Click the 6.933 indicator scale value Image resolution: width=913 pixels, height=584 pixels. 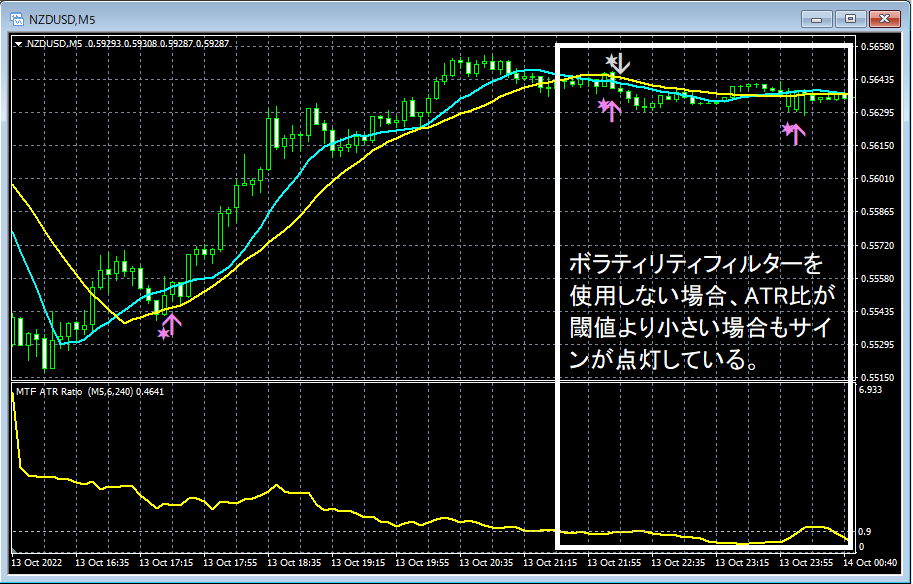pos(871,390)
